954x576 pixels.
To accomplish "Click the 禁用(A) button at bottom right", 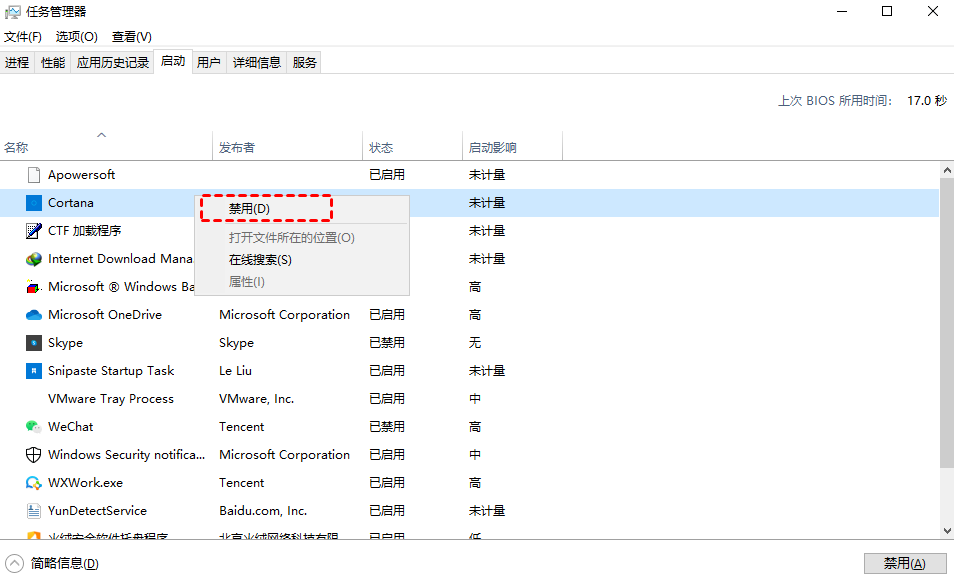I will click(905, 562).
